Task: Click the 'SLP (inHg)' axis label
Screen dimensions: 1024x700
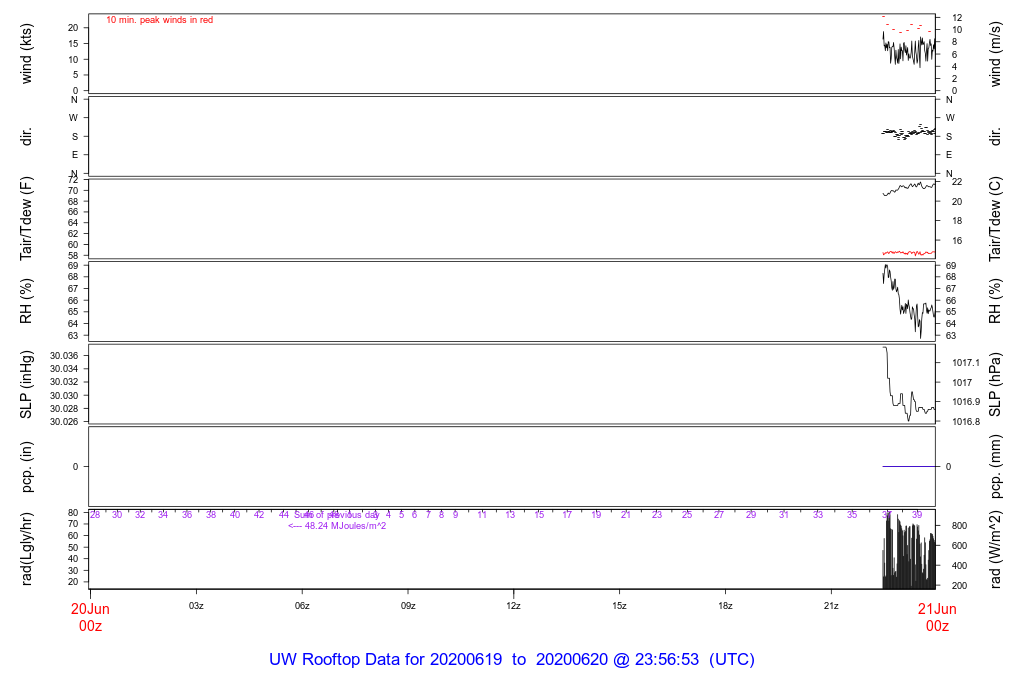Action: point(26,385)
